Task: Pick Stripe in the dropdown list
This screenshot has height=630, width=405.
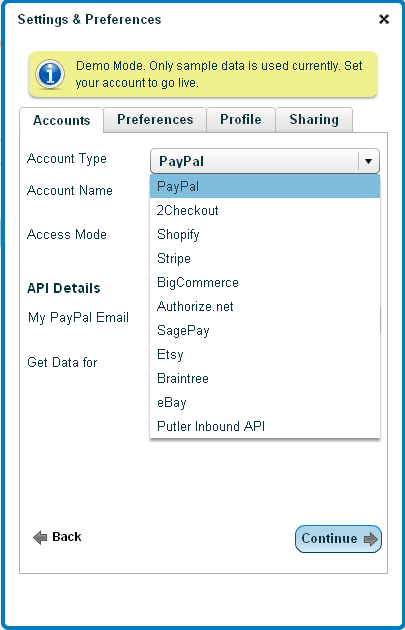Action: (x=265, y=258)
